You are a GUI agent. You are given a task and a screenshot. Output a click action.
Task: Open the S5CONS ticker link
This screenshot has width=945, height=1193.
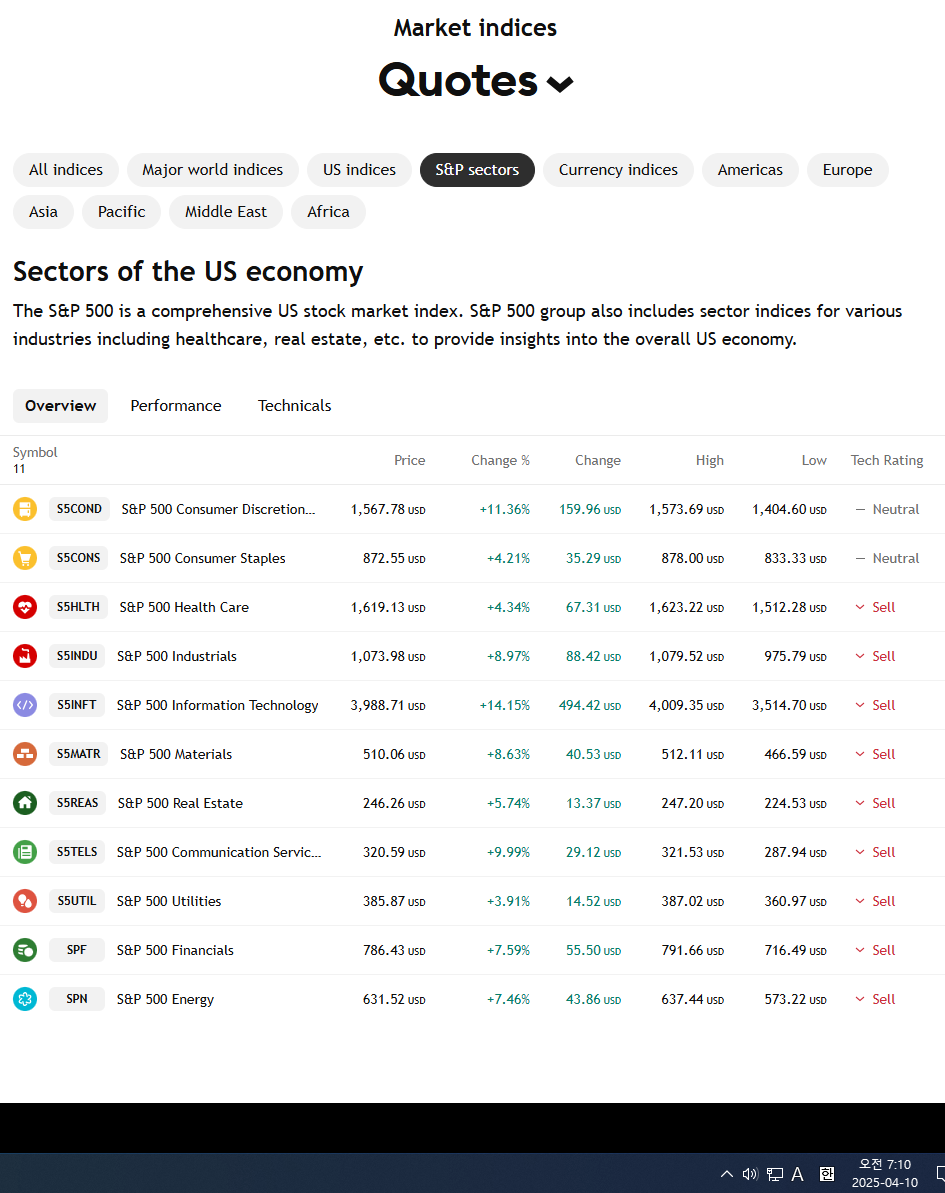point(78,558)
